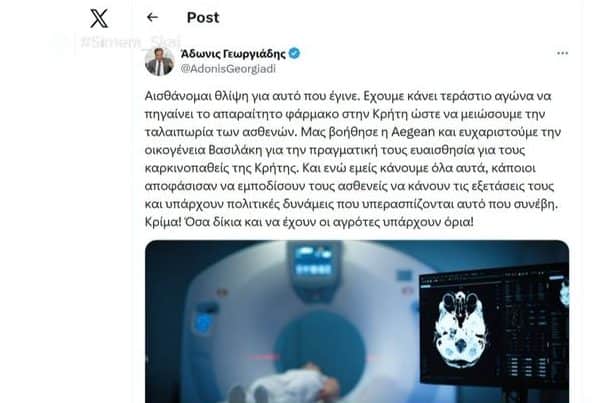Click the X logo
The width and height of the screenshot is (592, 403).
pyautogui.click(x=99, y=18)
